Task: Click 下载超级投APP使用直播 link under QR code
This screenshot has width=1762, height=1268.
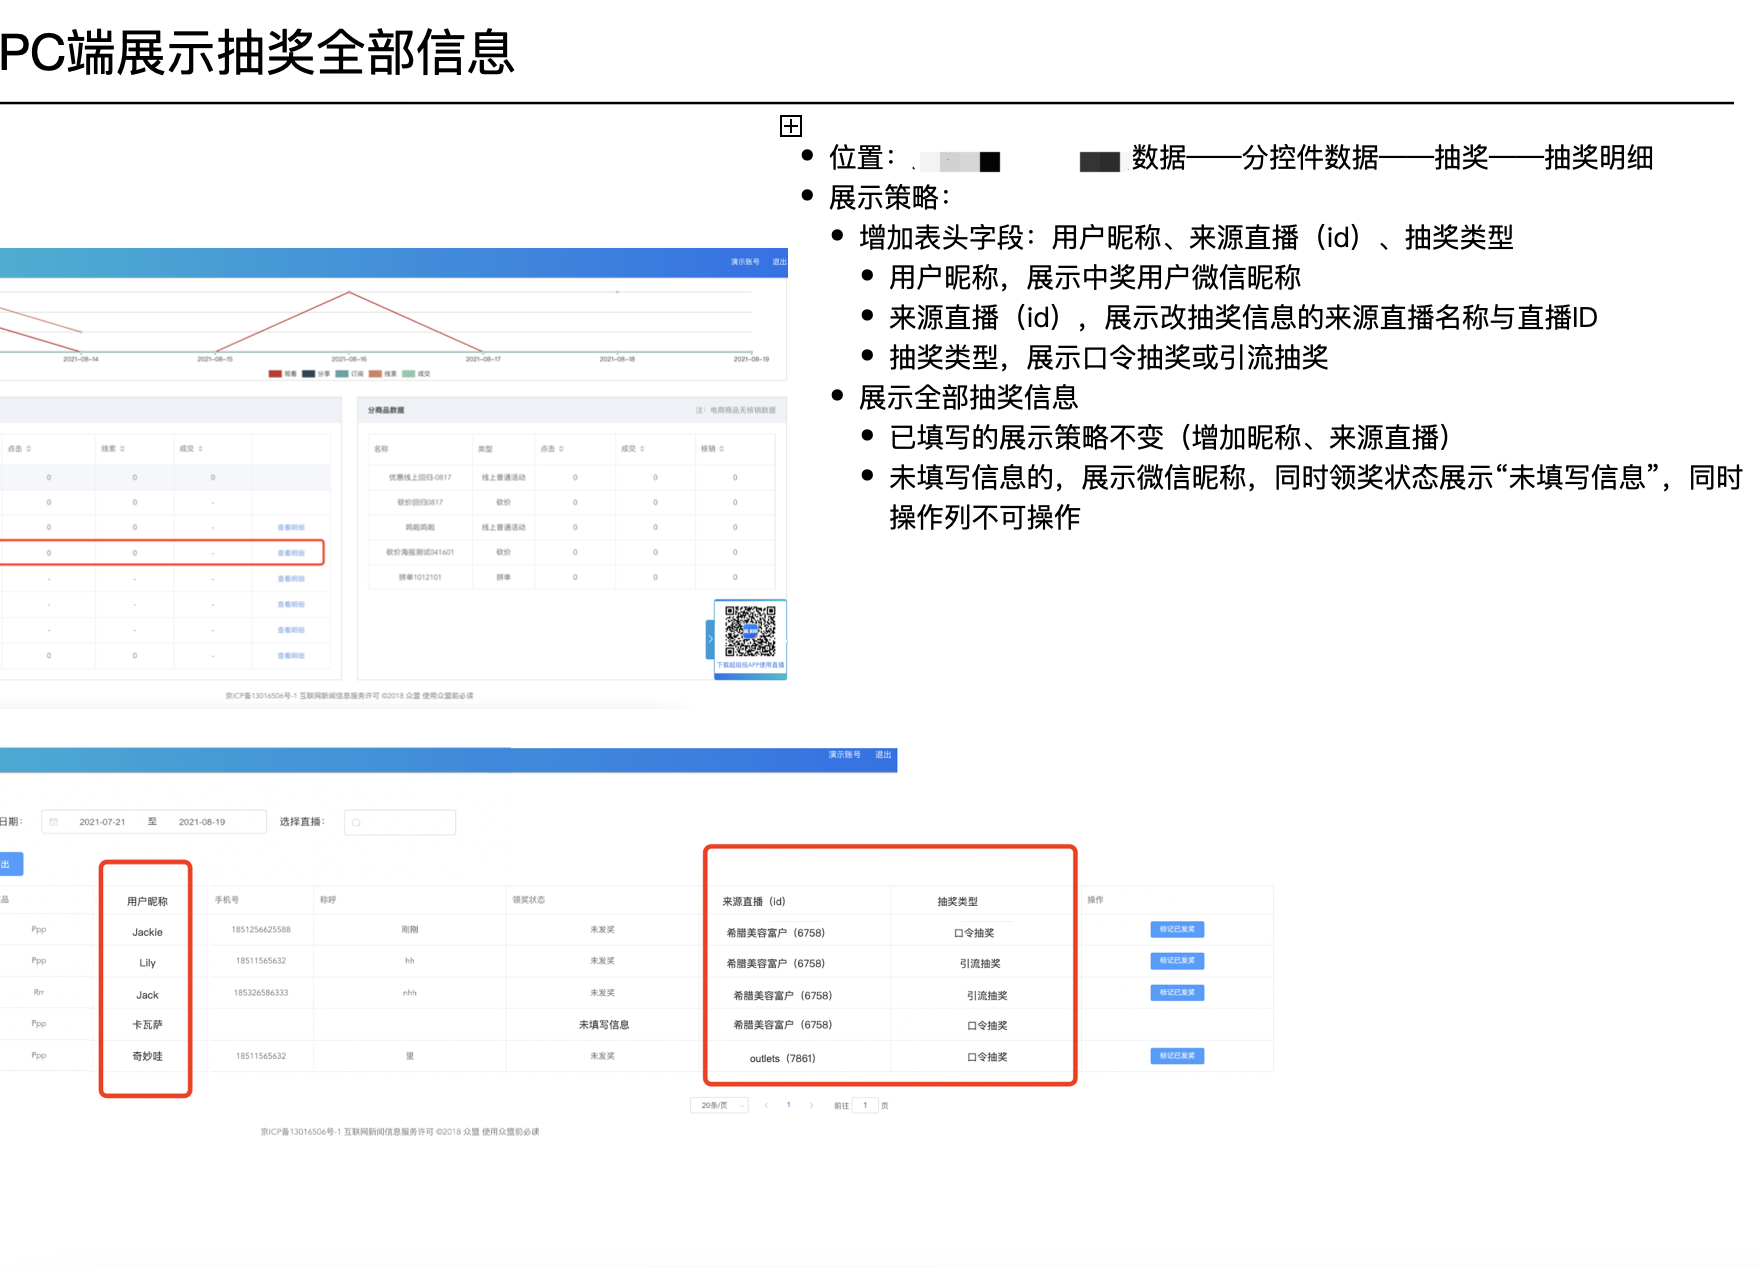Action: coord(750,665)
